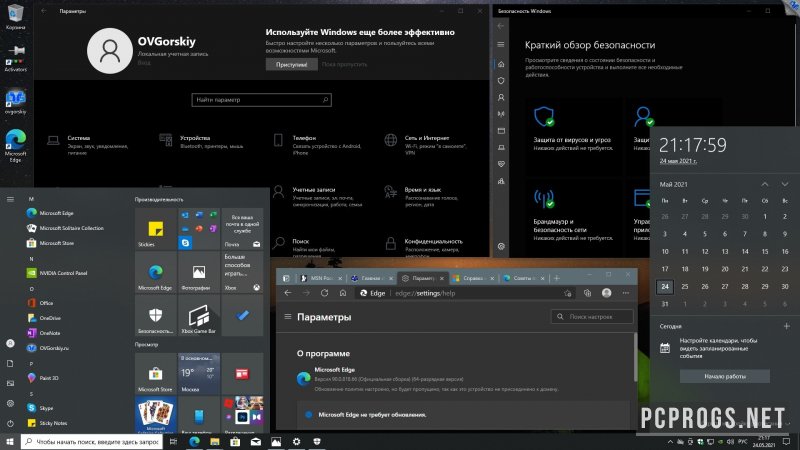Select account protection person icon in sidebar
The width and height of the screenshot is (800, 450).
pos(501,97)
